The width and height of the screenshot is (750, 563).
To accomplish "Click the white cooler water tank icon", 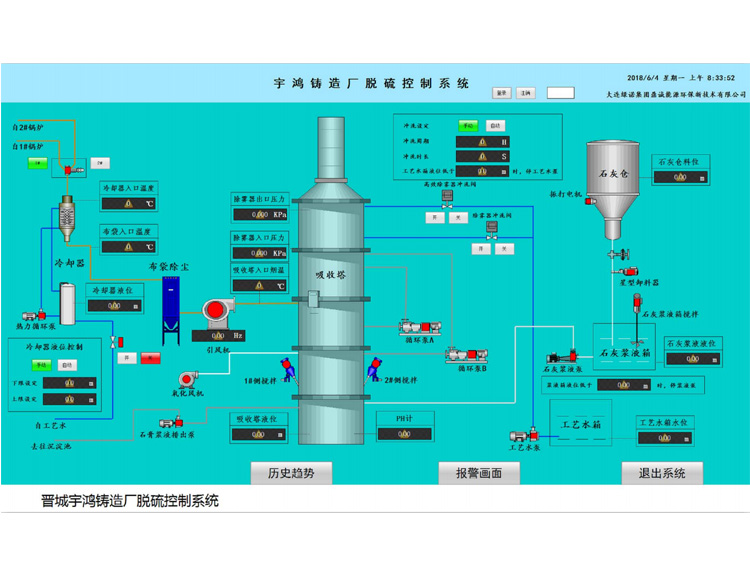I will [x=67, y=304].
